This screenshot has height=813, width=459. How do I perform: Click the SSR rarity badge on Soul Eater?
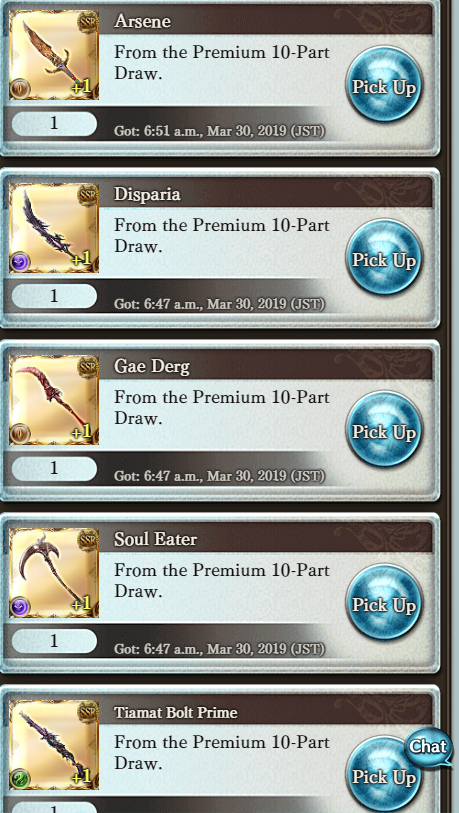tap(88, 541)
